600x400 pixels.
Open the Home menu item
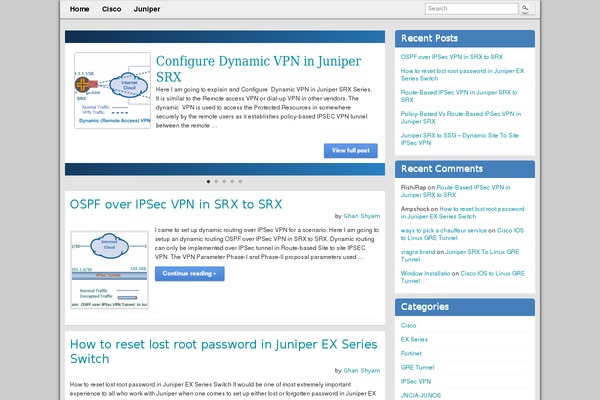80,9
